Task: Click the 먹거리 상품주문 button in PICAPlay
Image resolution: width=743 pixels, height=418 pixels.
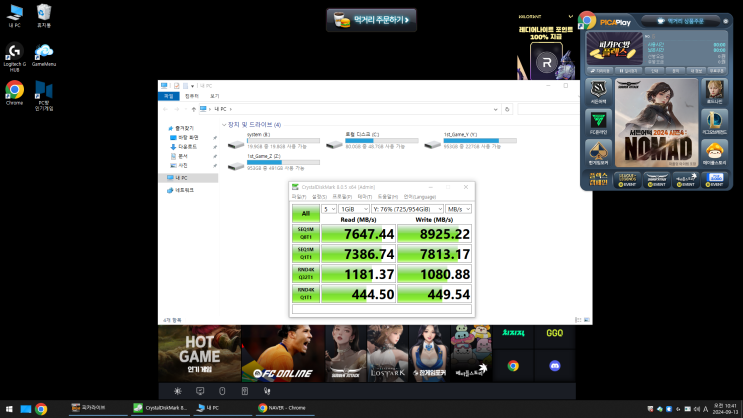Action: point(680,21)
